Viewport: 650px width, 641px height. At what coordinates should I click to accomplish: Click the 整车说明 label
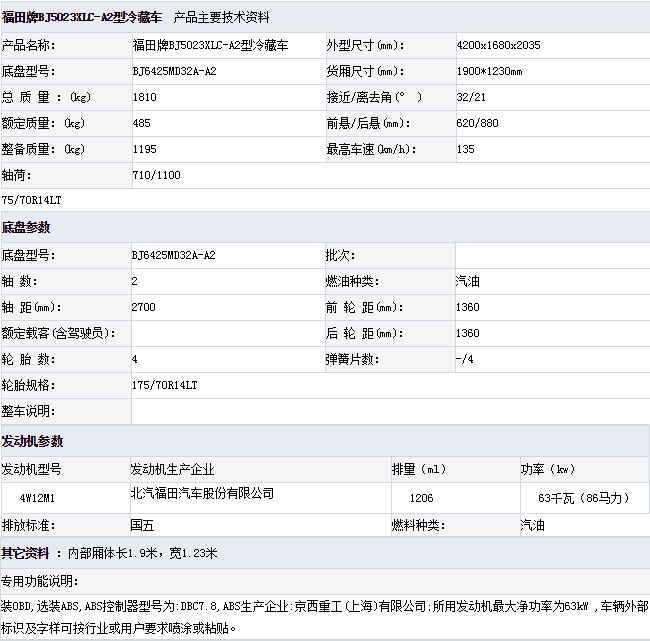click(x=28, y=411)
